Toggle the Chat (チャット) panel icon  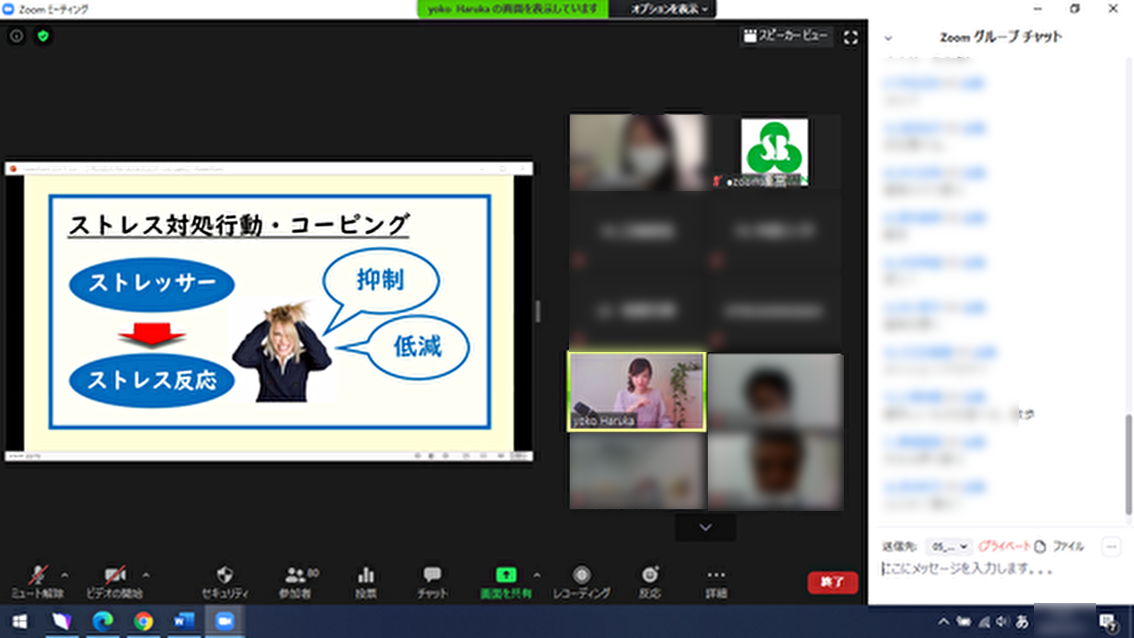(x=432, y=575)
